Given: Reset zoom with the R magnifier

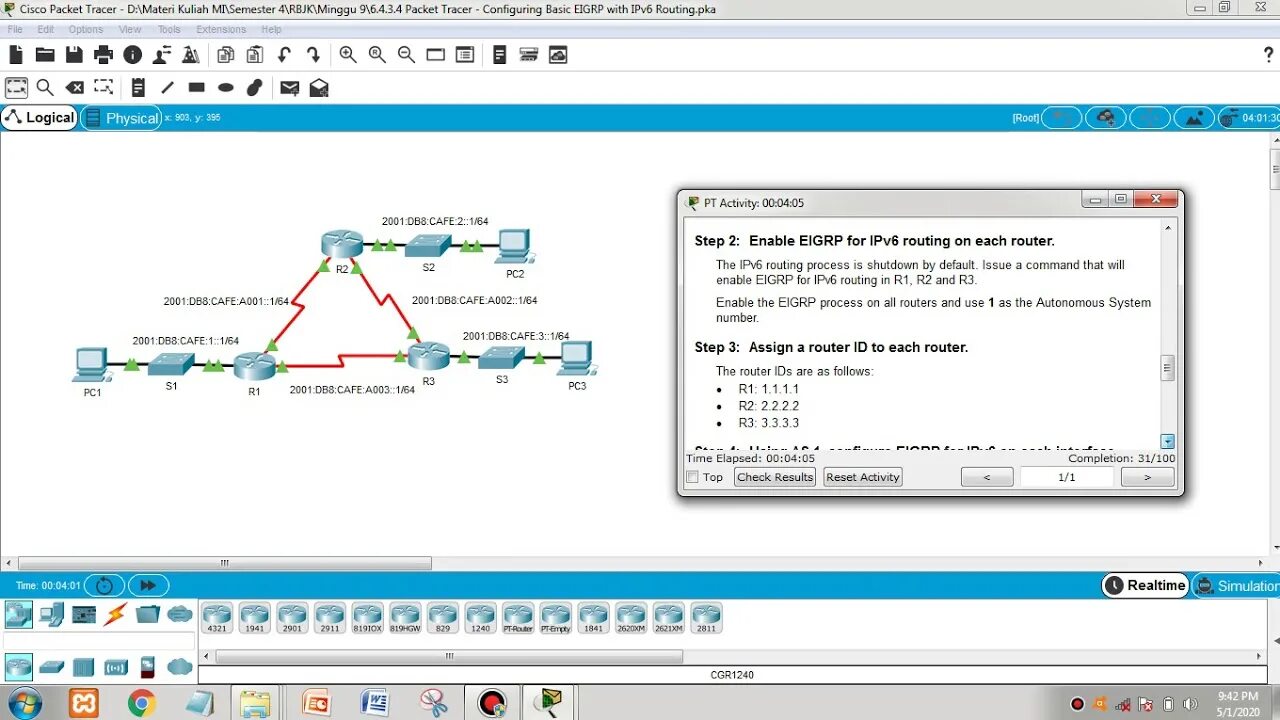Looking at the screenshot, I should click(x=377, y=55).
